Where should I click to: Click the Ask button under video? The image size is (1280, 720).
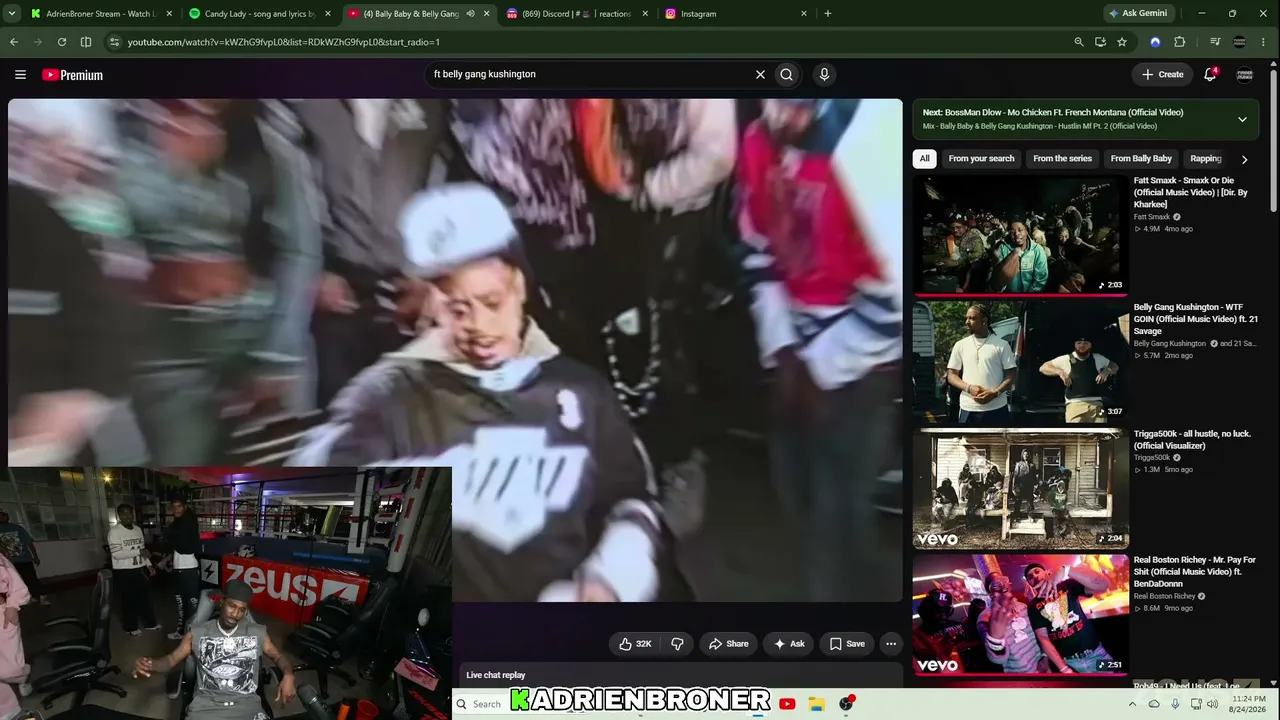tap(788, 644)
